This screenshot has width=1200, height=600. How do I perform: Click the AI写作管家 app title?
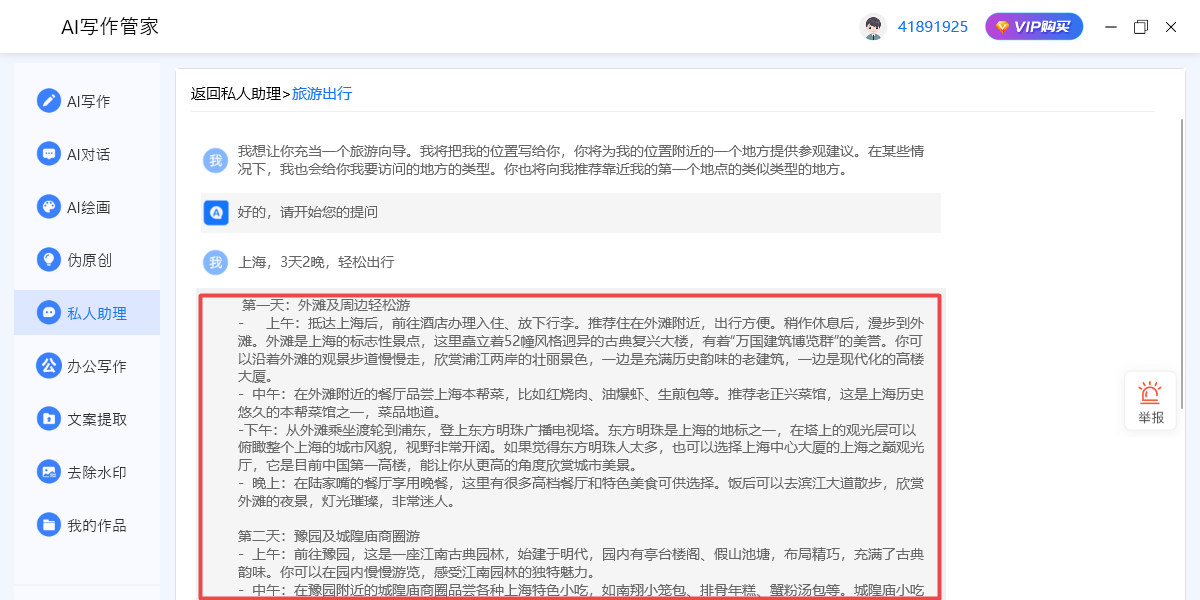[110, 27]
